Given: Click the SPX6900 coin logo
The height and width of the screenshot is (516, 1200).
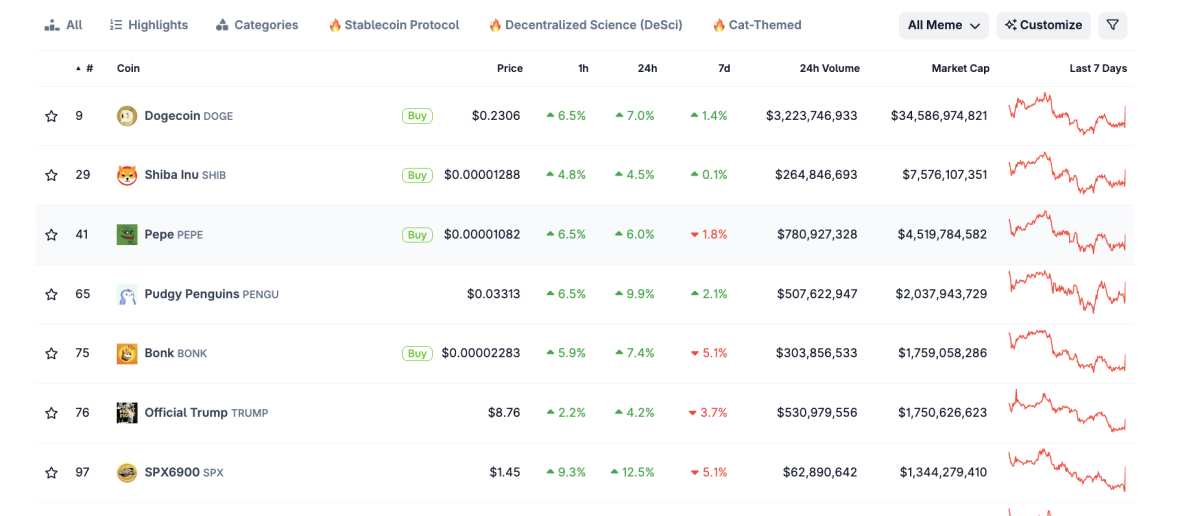Looking at the screenshot, I should tap(127, 472).
